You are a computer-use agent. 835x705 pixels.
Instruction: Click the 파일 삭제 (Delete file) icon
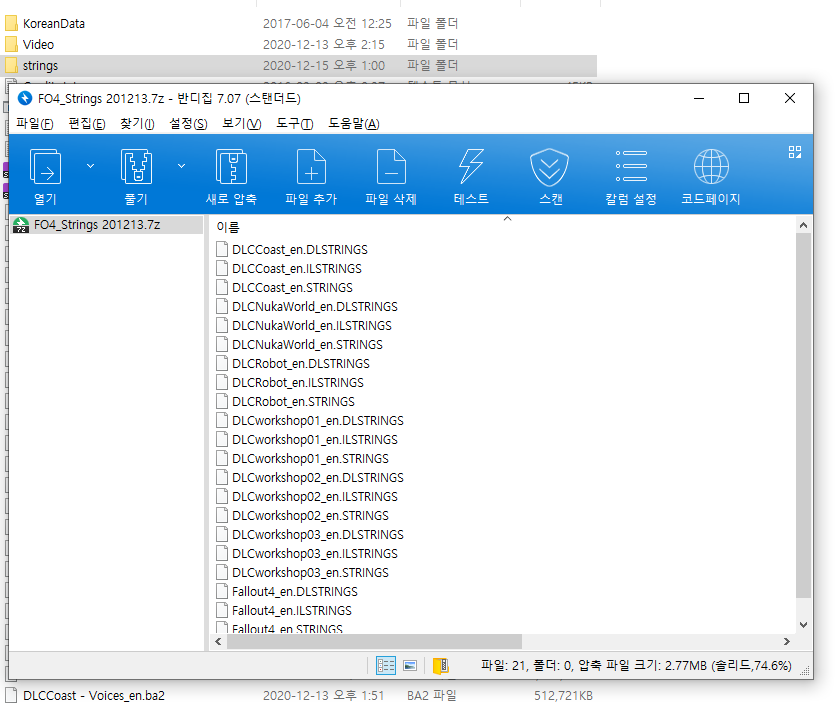tap(391, 167)
